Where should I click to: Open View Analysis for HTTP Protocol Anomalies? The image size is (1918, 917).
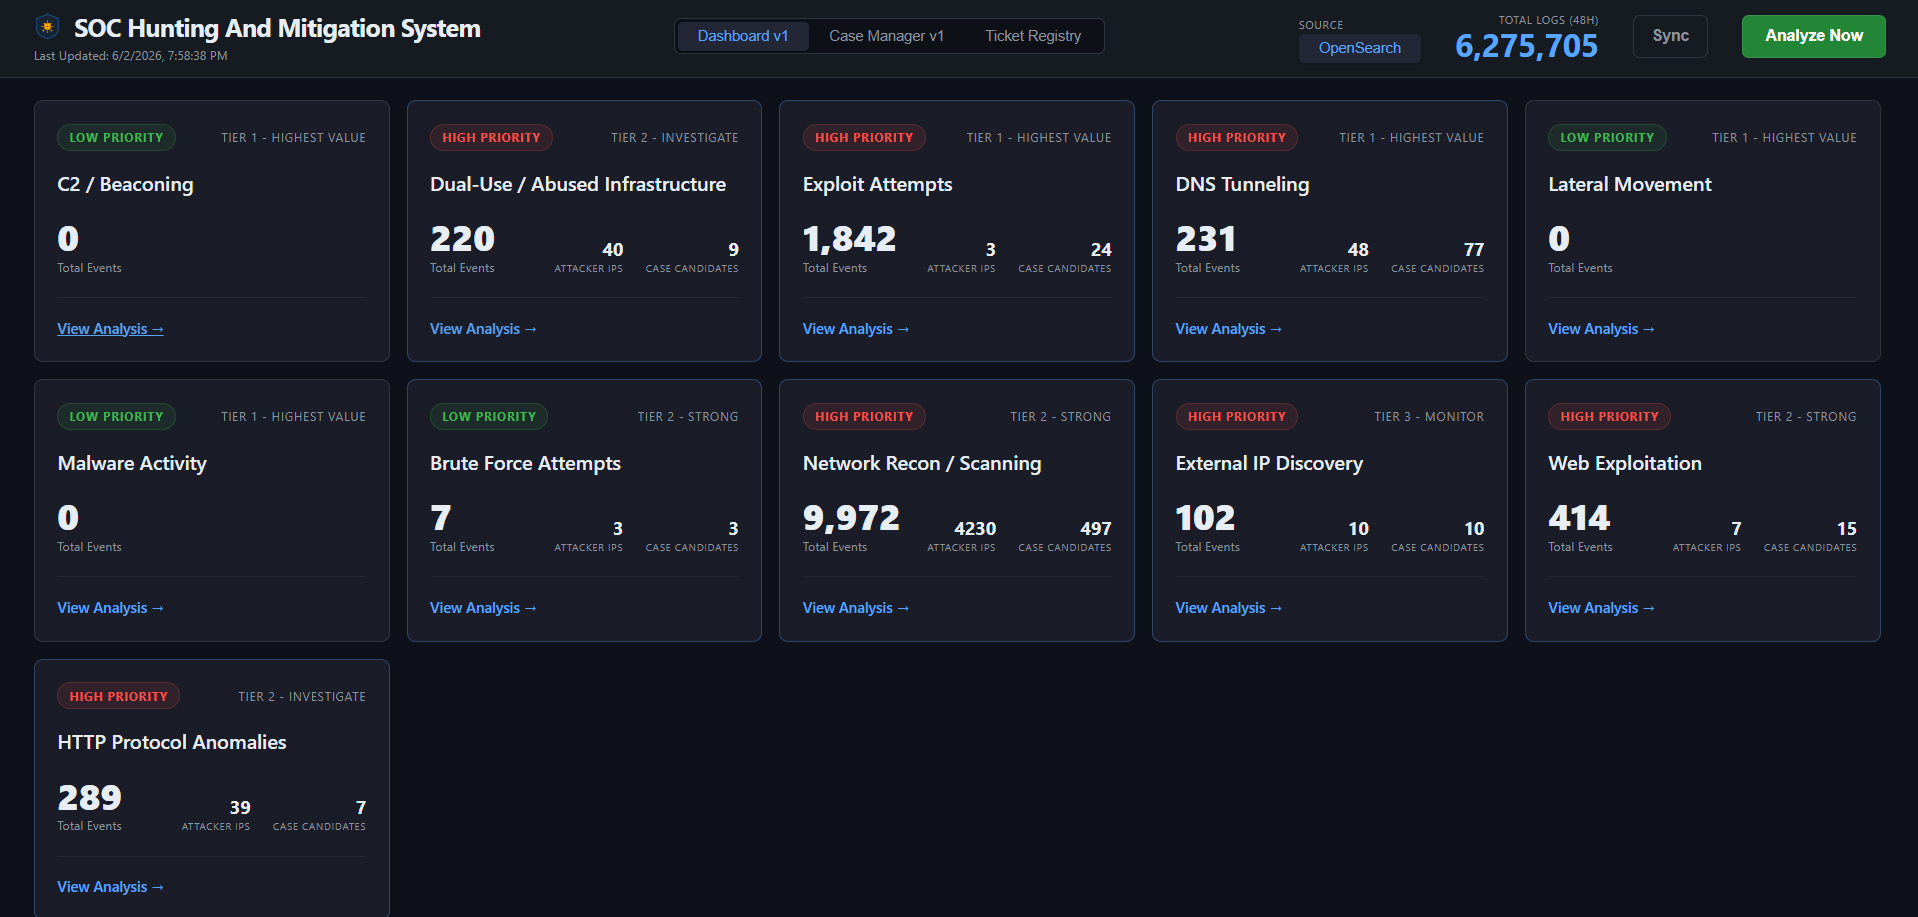click(110, 887)
